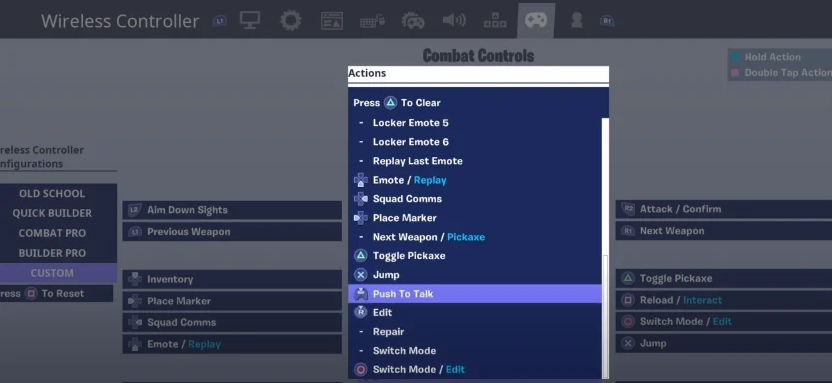Open the right-side Toggle Pickaxe binding slot

click(724, 278)
